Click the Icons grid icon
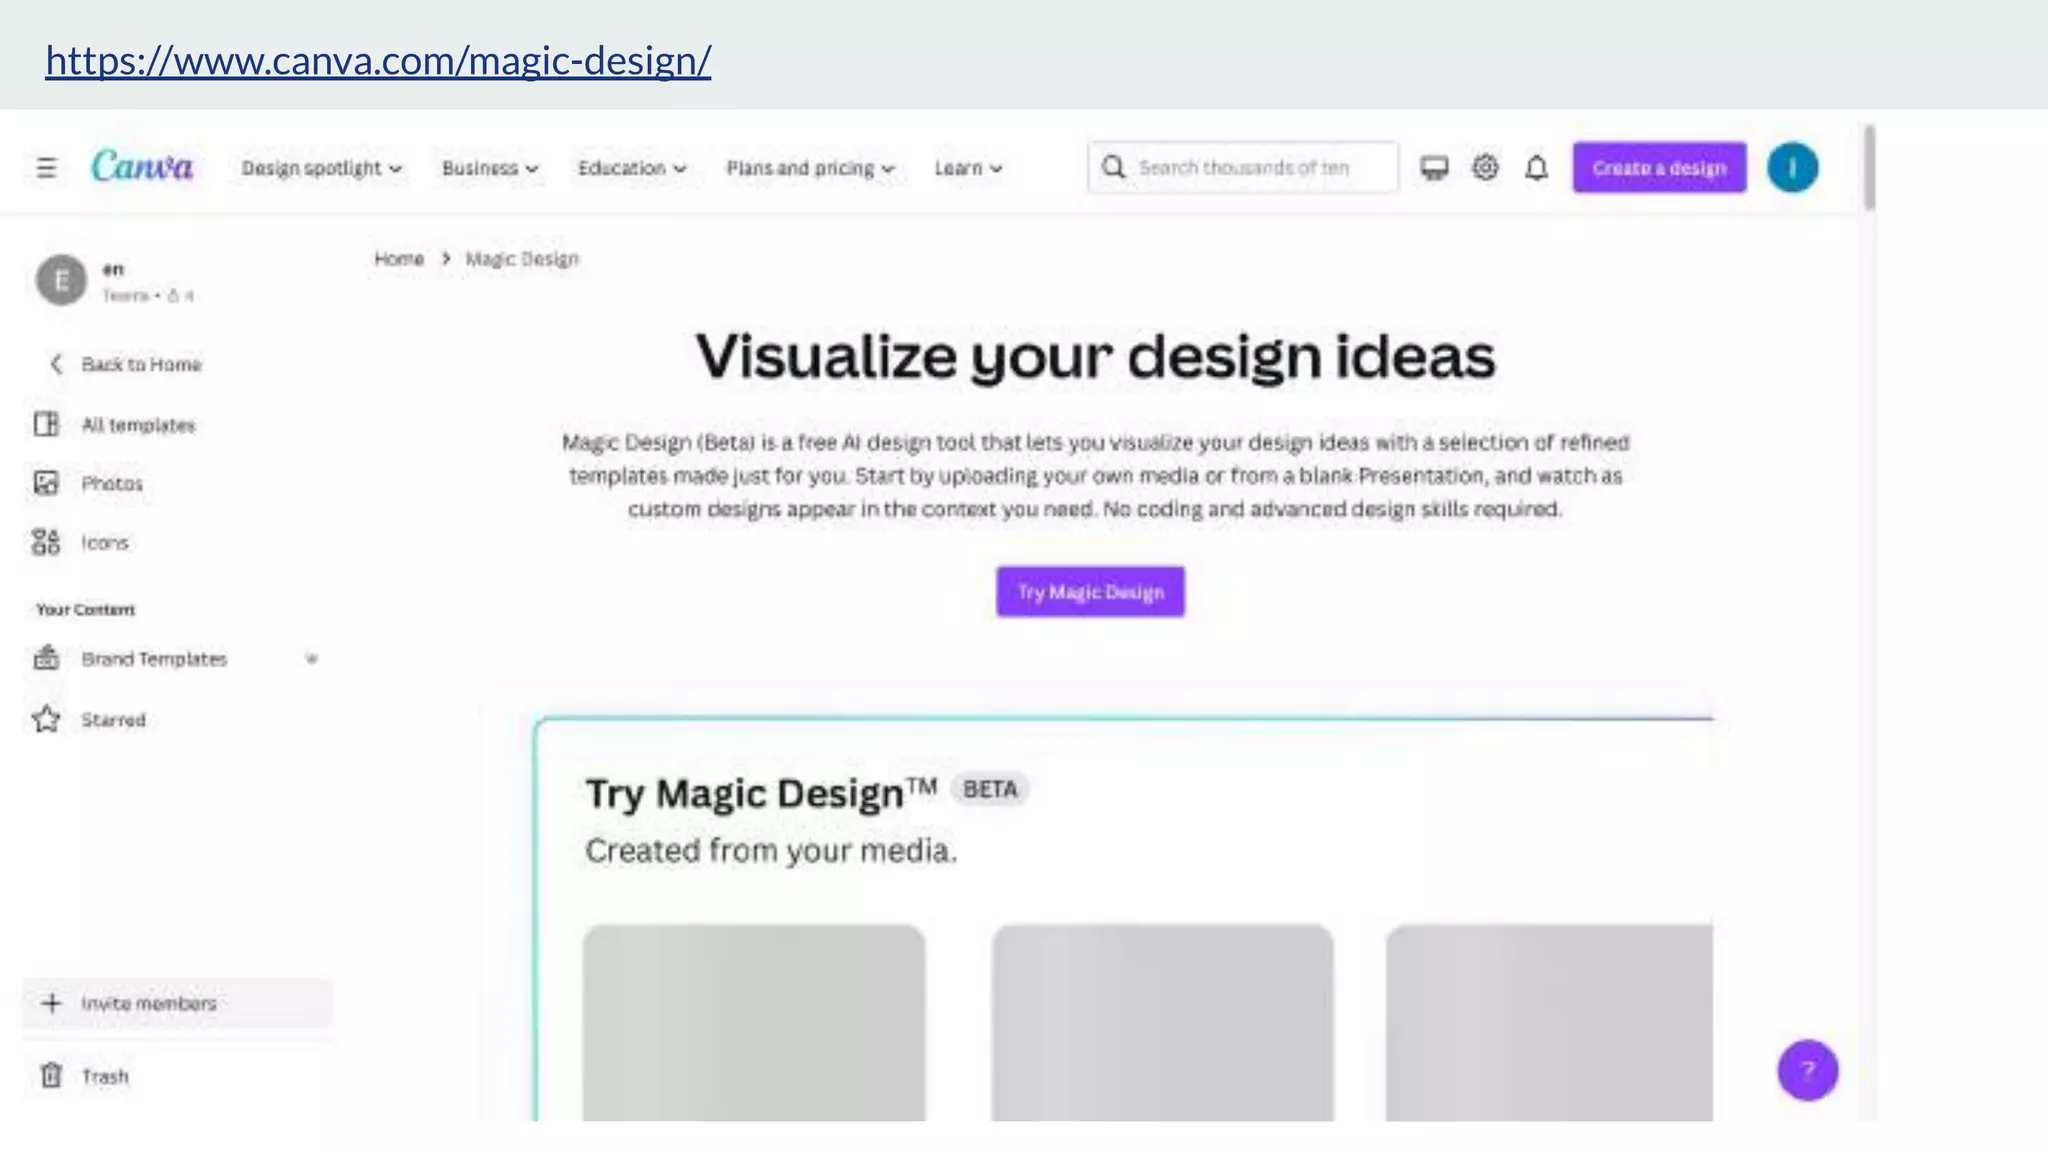 [x=46, y=542]
